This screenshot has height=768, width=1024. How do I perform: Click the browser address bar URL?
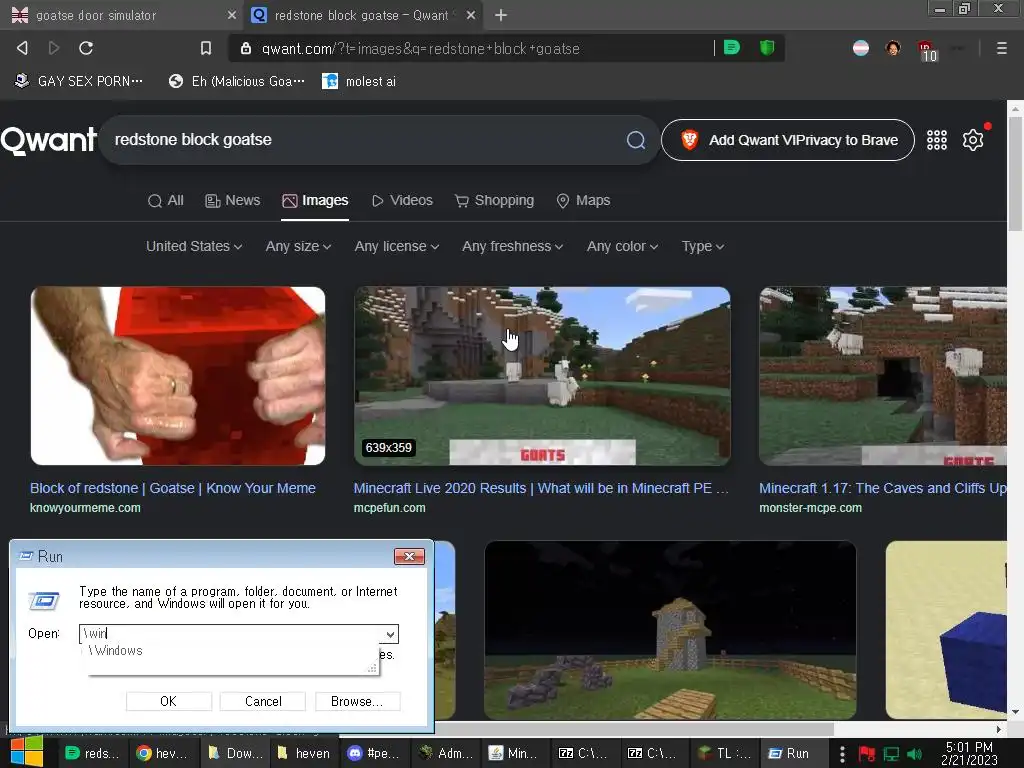click(x=421, y=48)
